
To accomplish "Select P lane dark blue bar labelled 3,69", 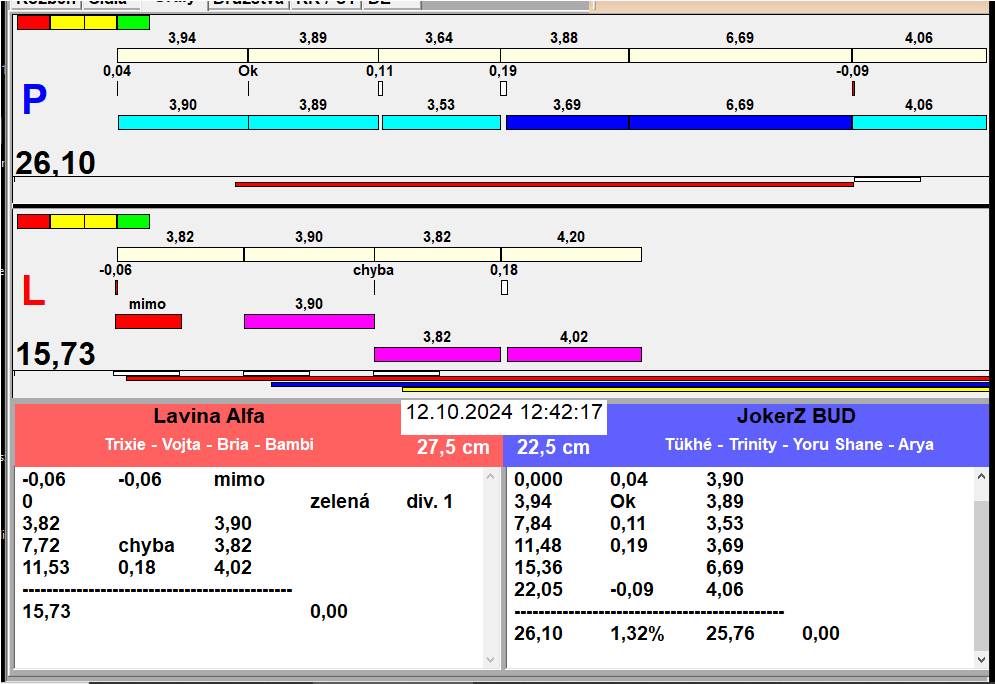I will pos(567,122).
